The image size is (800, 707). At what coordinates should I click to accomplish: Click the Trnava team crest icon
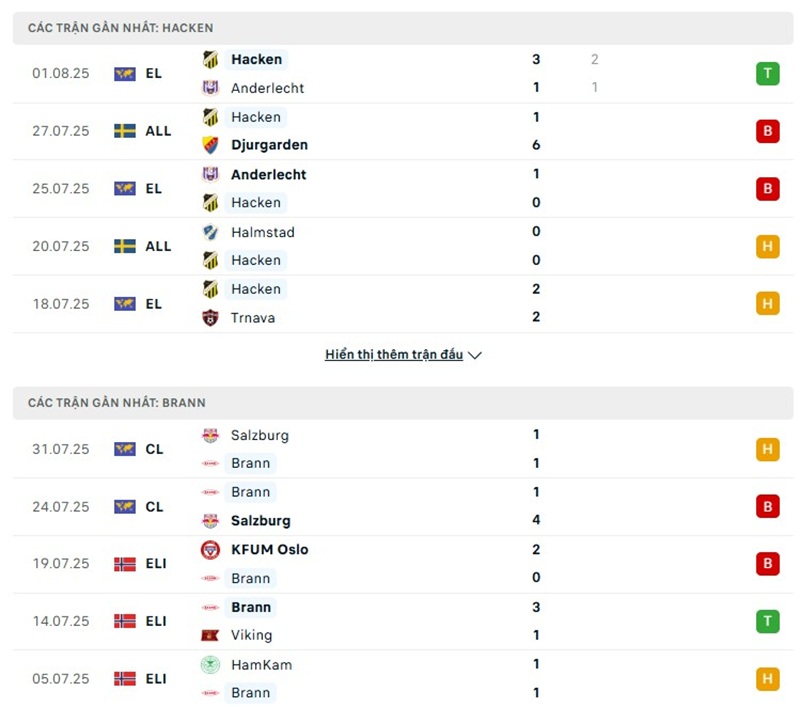click(210, 318)
